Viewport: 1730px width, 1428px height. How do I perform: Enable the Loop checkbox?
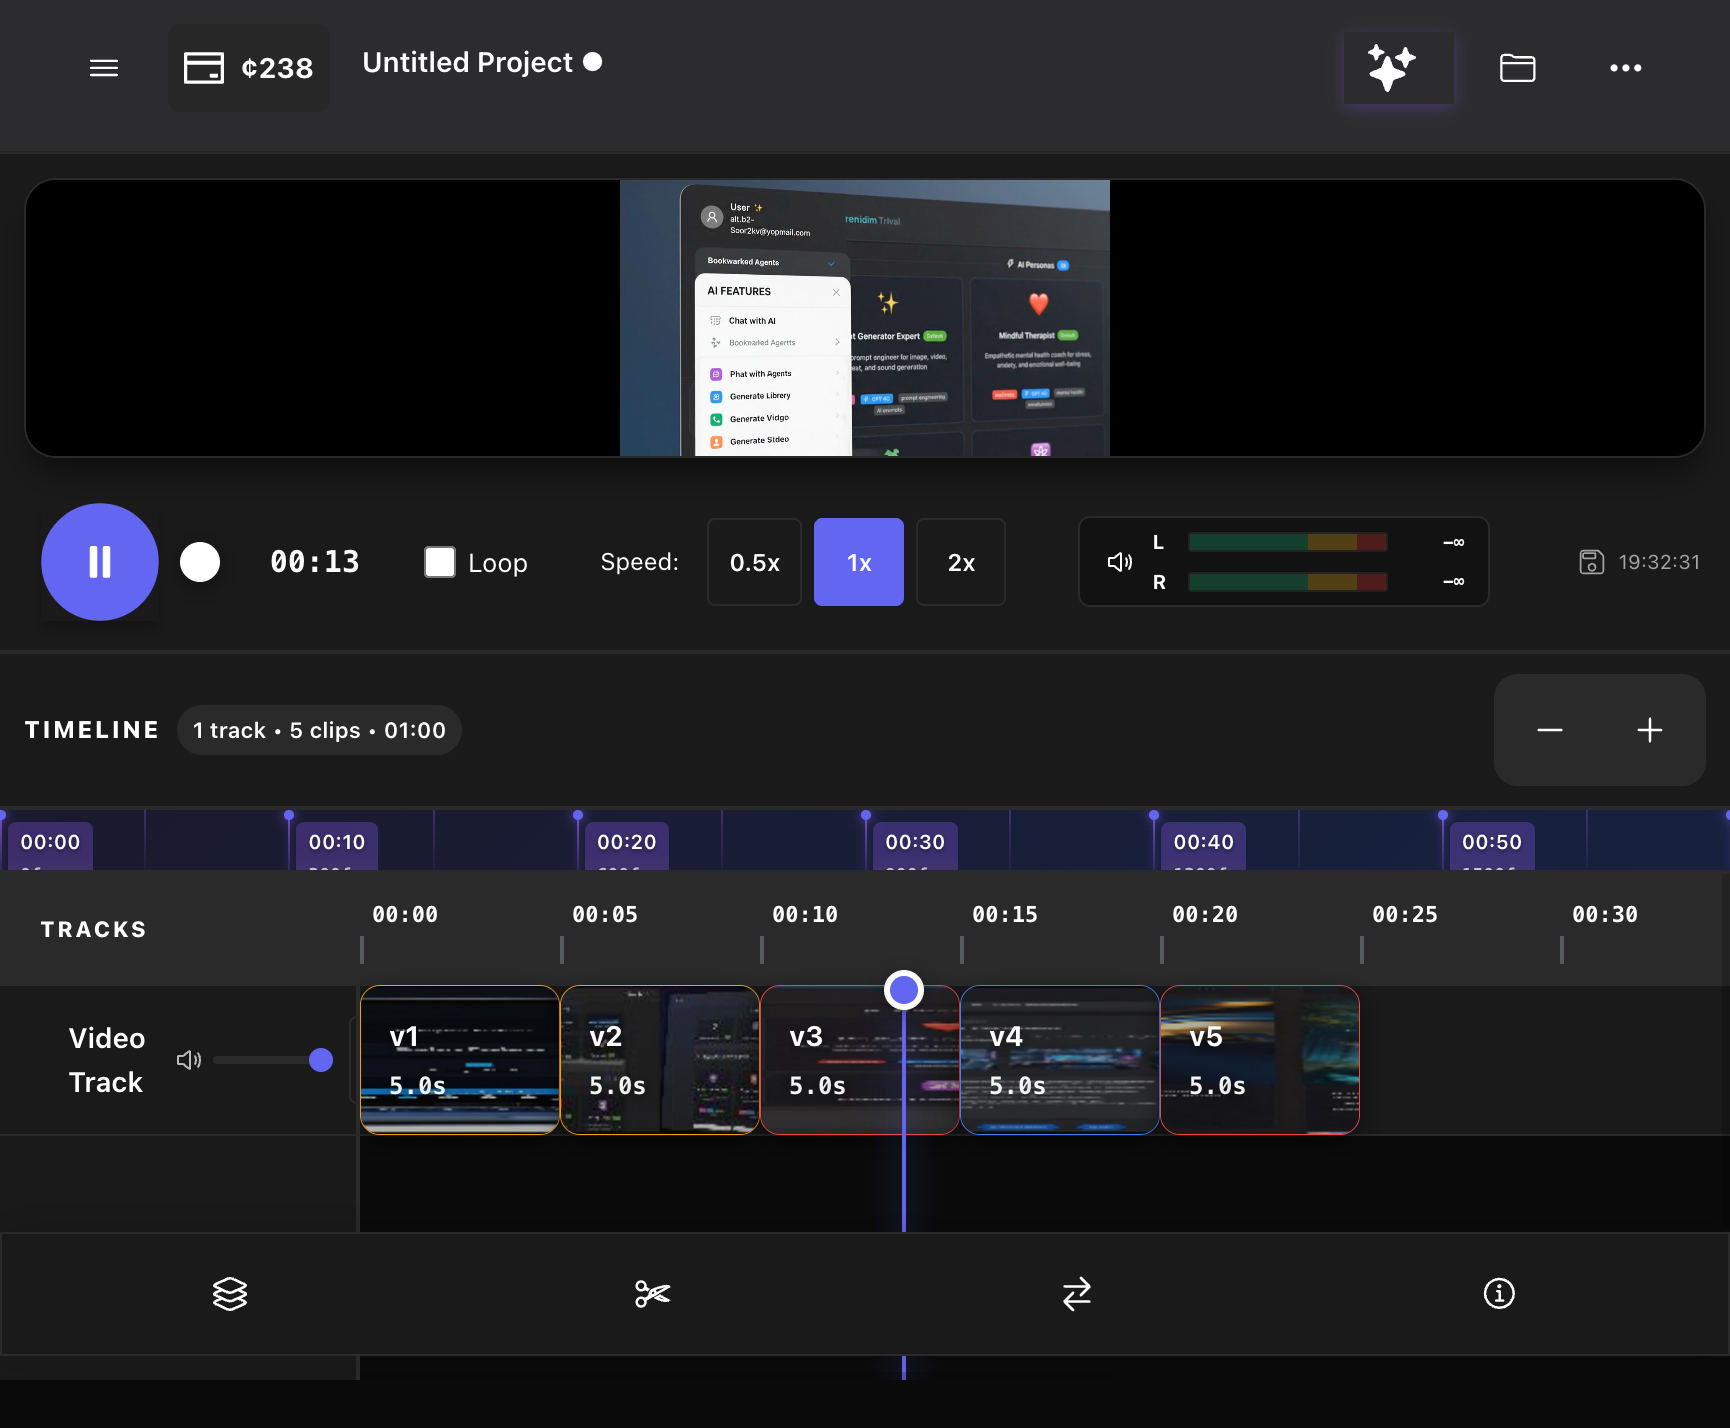click(x=439, y=562)
